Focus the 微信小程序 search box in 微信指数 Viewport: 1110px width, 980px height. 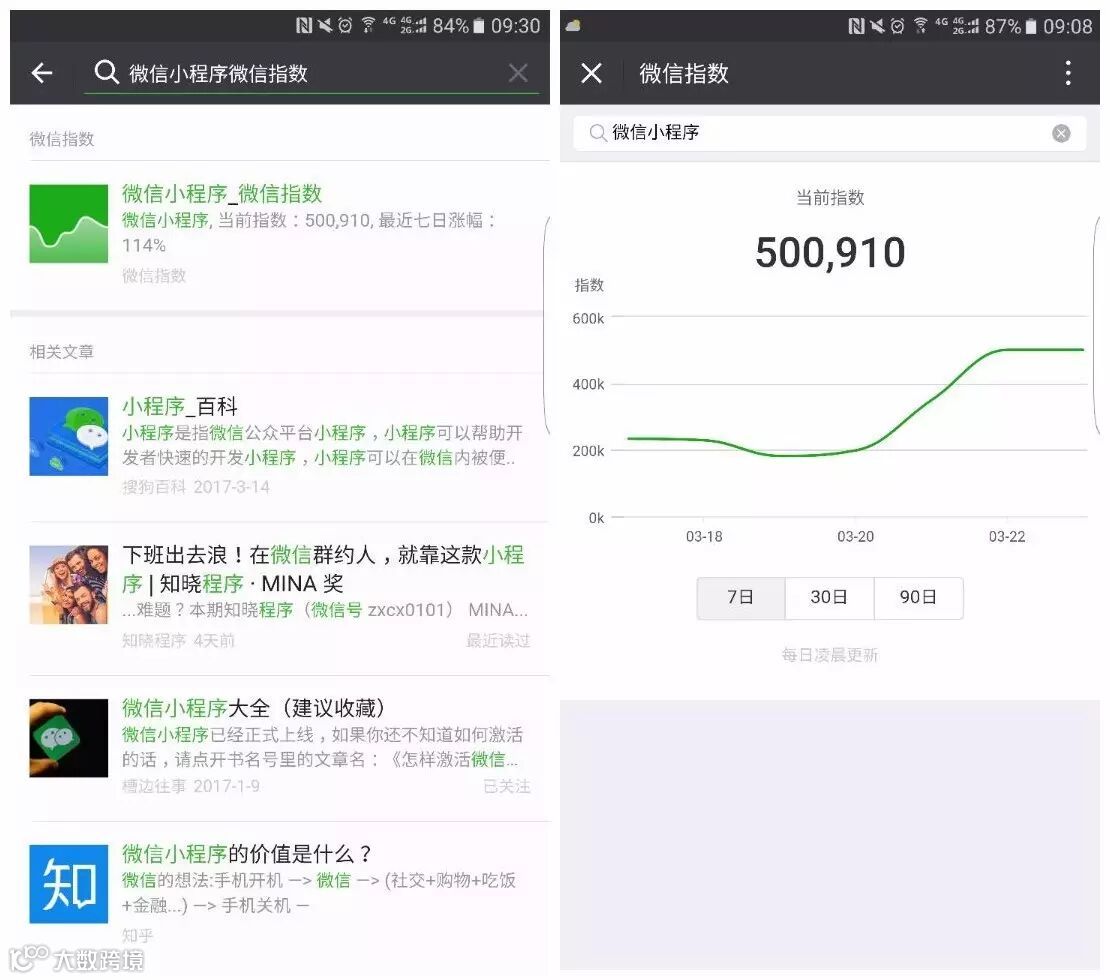click(x=830, y=132)
